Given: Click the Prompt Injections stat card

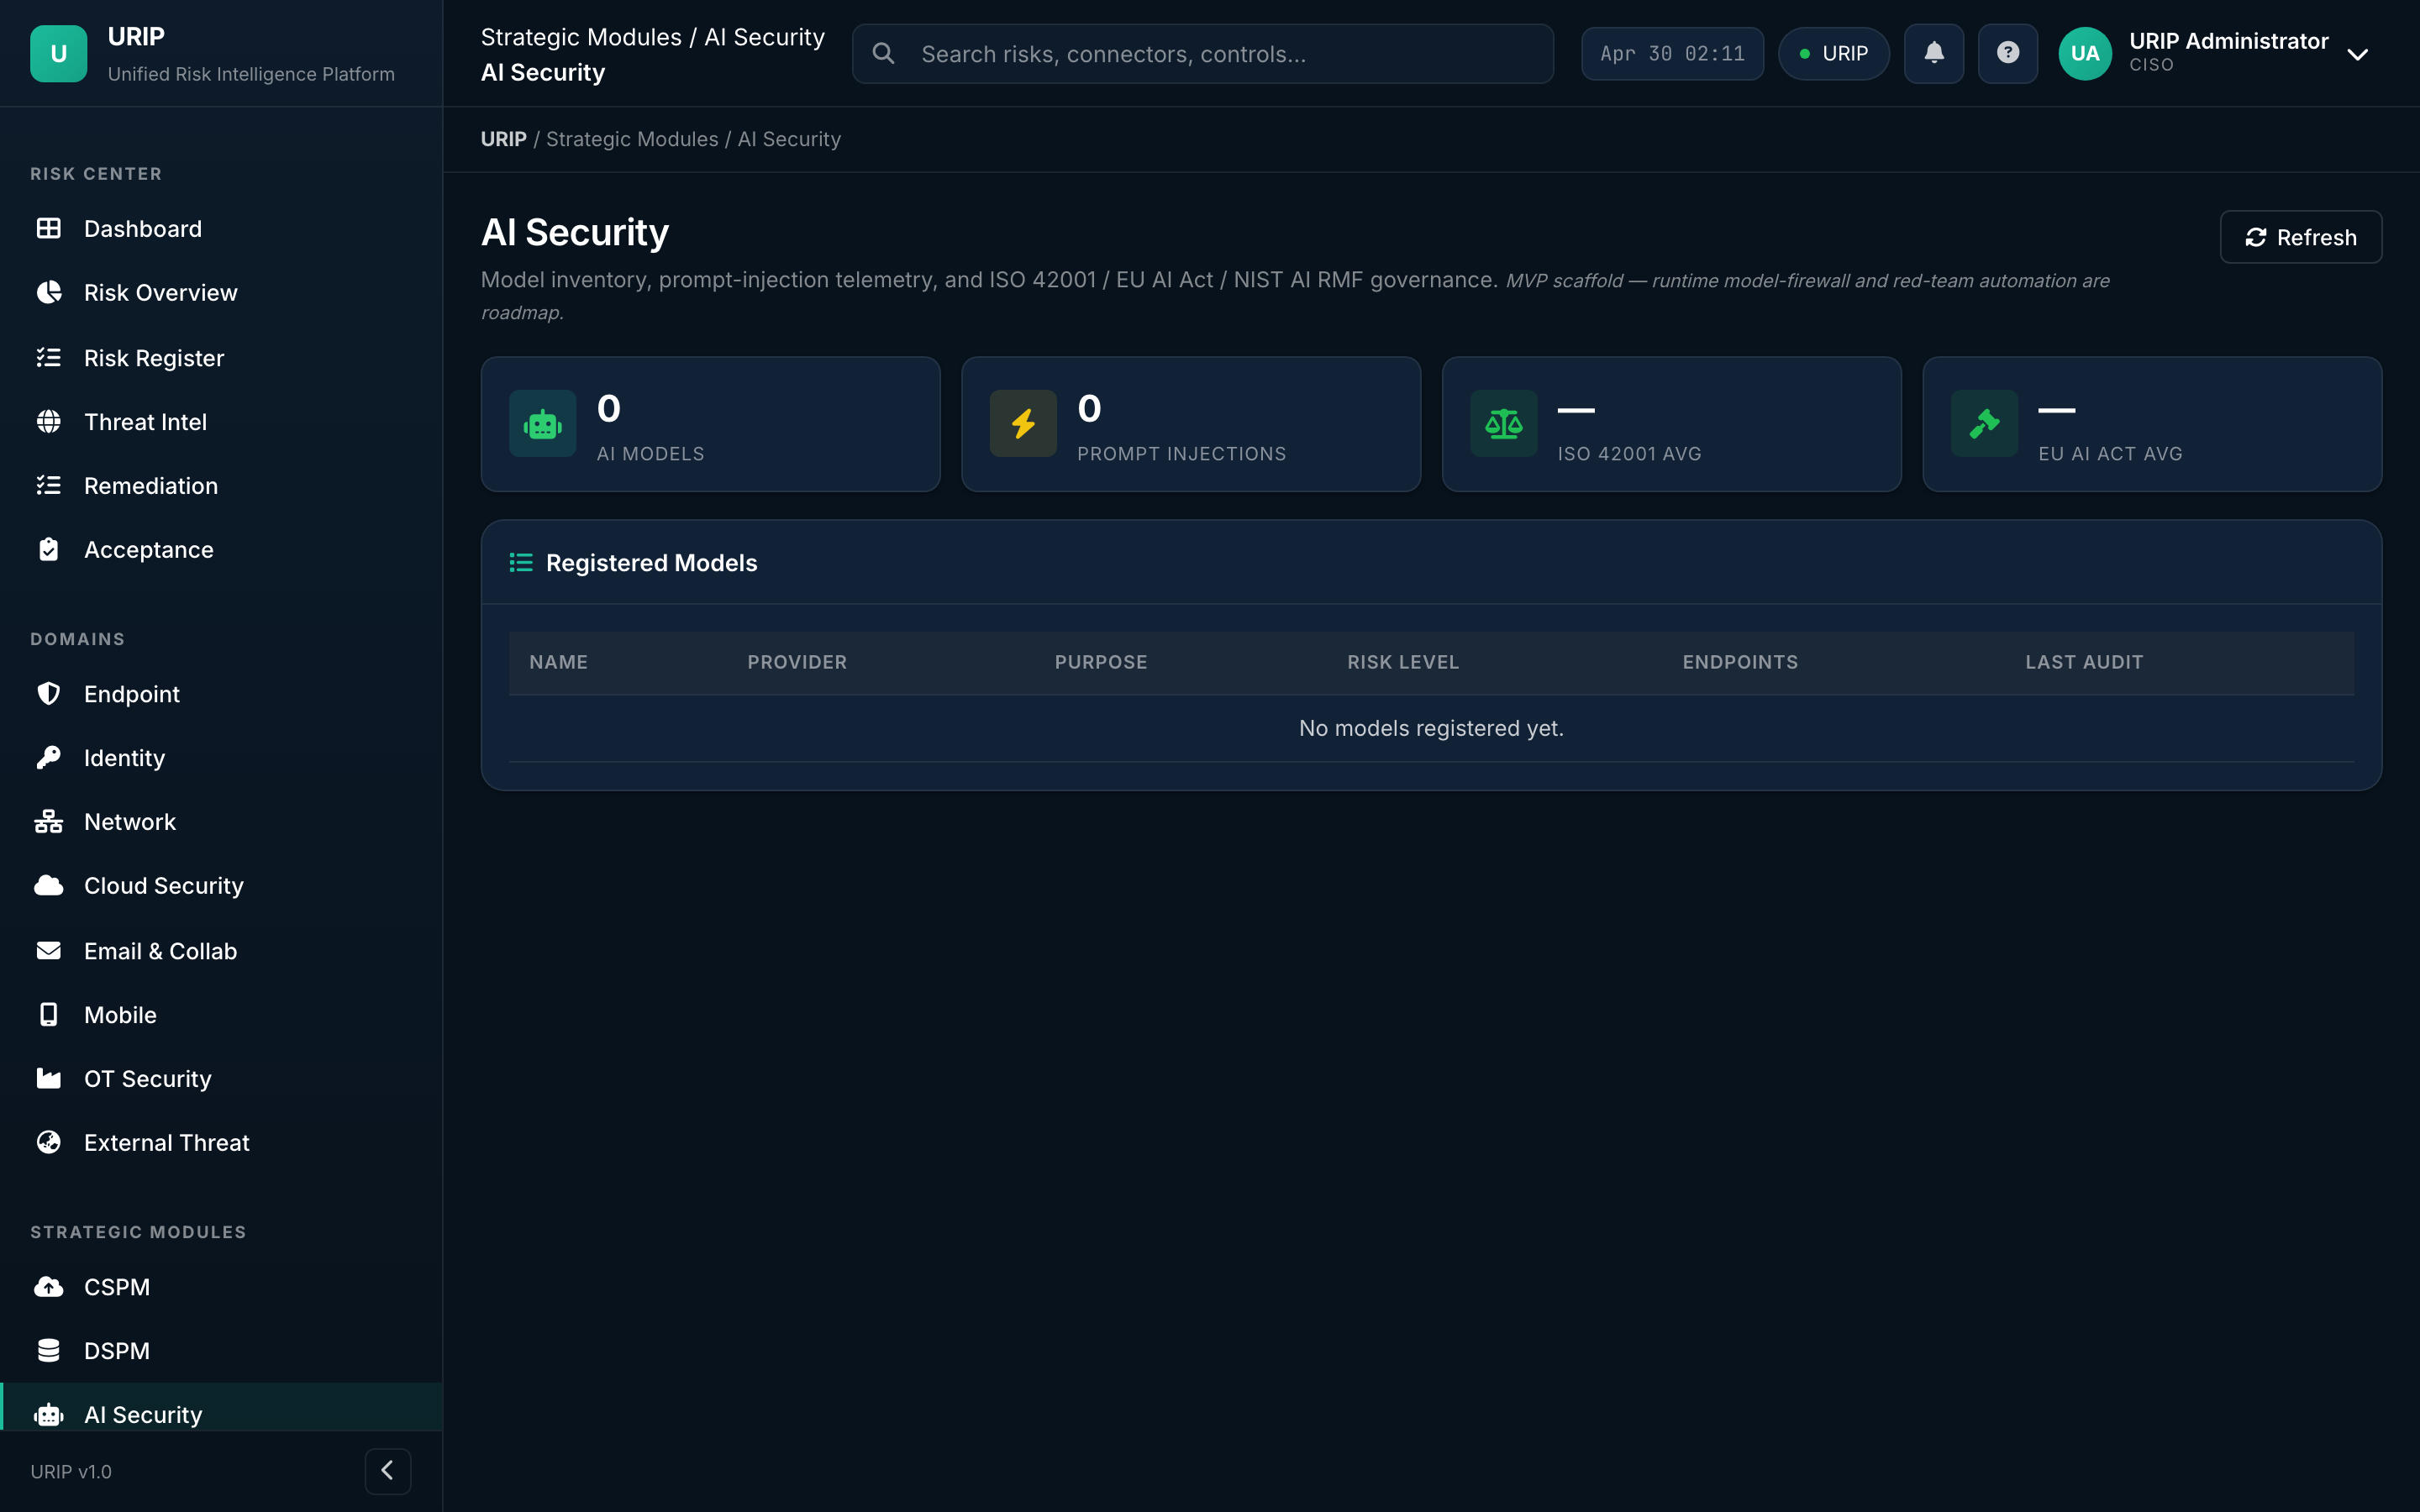Looking at the screenshot, I should click(1190, 424).
